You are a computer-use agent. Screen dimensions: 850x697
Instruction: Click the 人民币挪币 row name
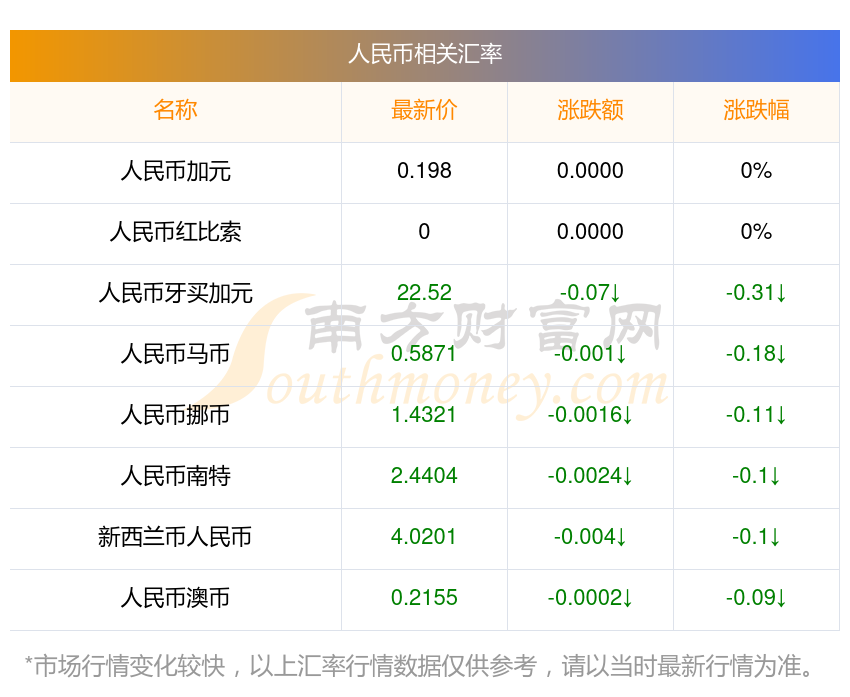pos(175,415)
